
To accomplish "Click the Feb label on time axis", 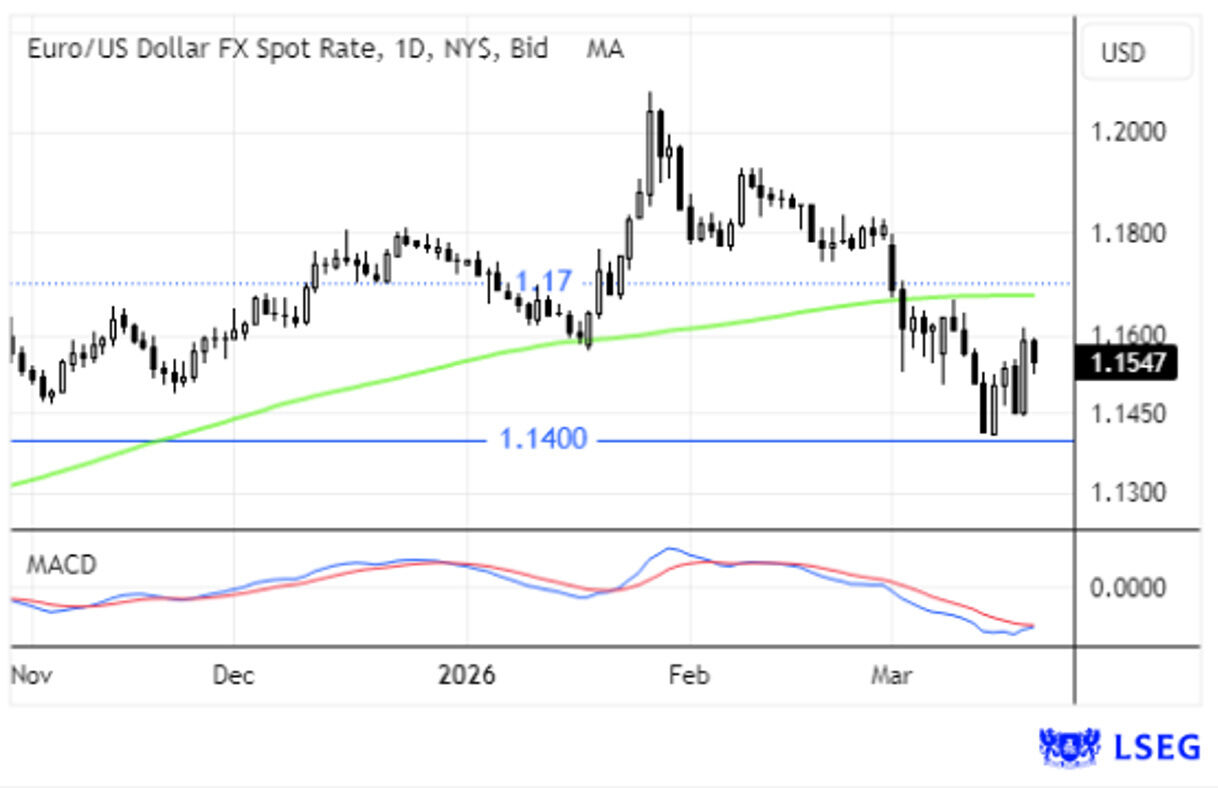I will tap(689, 675).
